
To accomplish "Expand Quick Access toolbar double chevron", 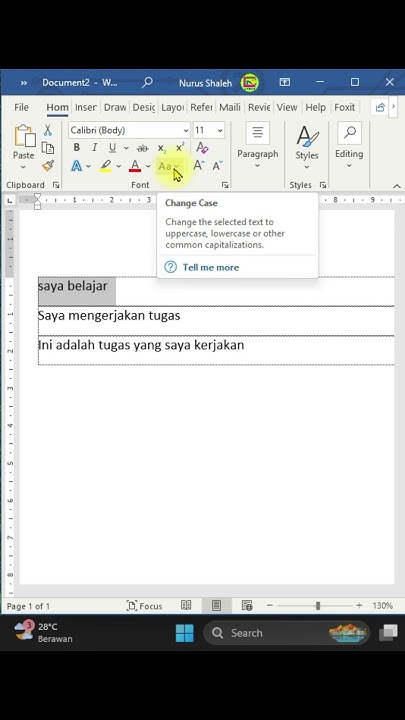I will point(23,83).
